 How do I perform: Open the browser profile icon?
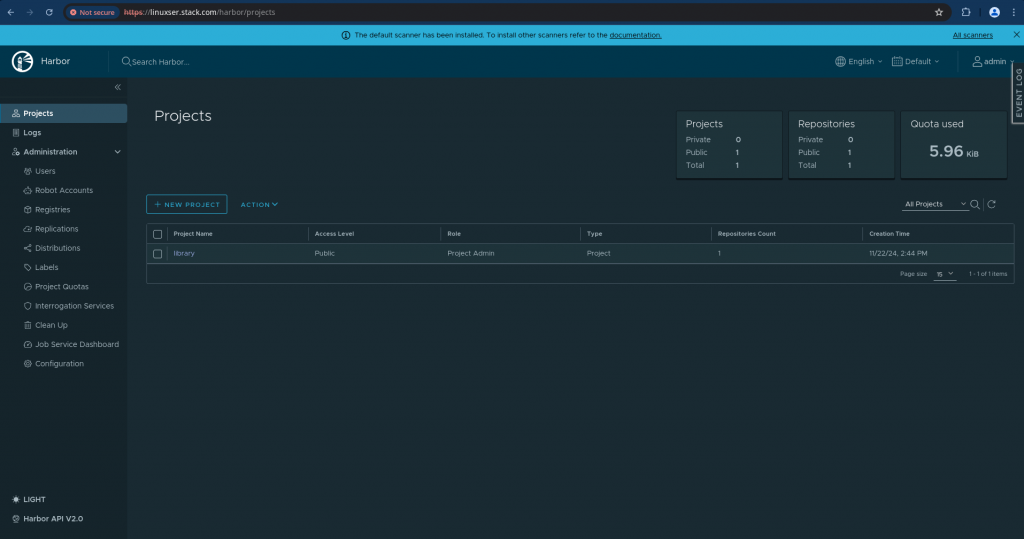click(995, 12)
